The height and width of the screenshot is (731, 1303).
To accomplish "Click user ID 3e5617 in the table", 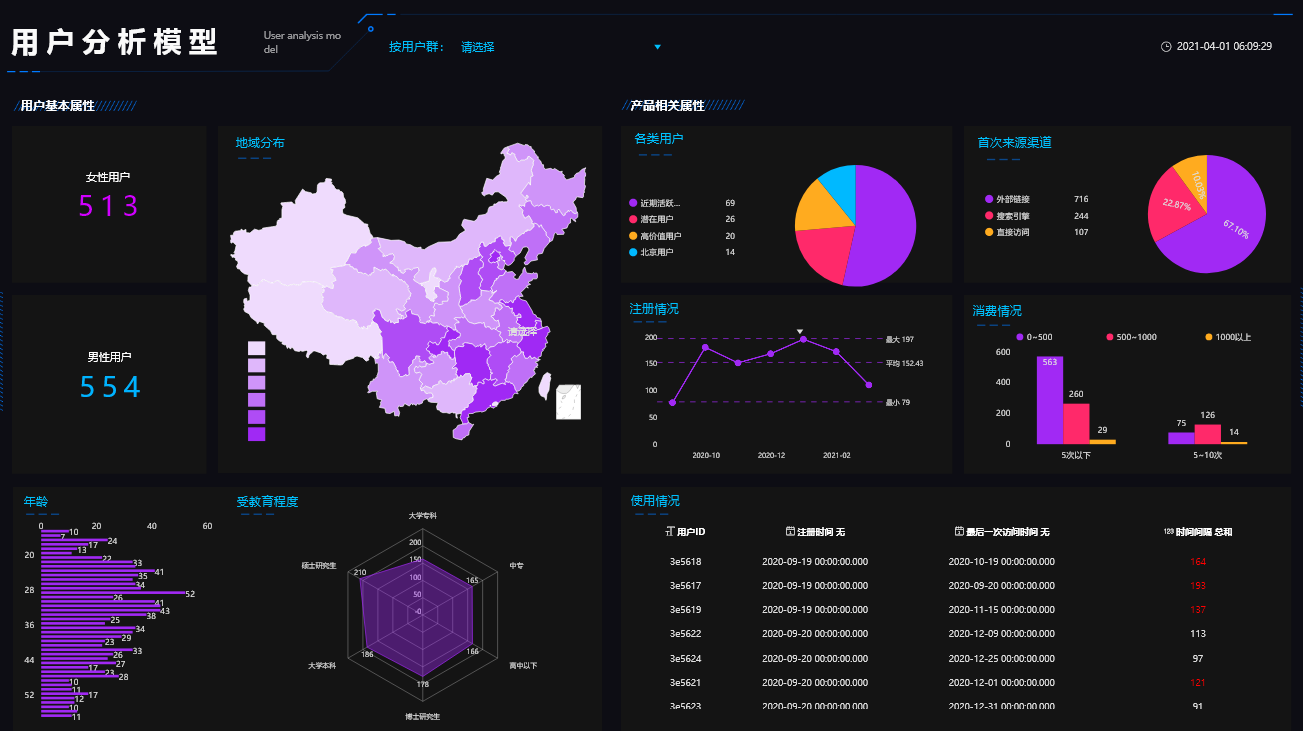I will [685, 586].
